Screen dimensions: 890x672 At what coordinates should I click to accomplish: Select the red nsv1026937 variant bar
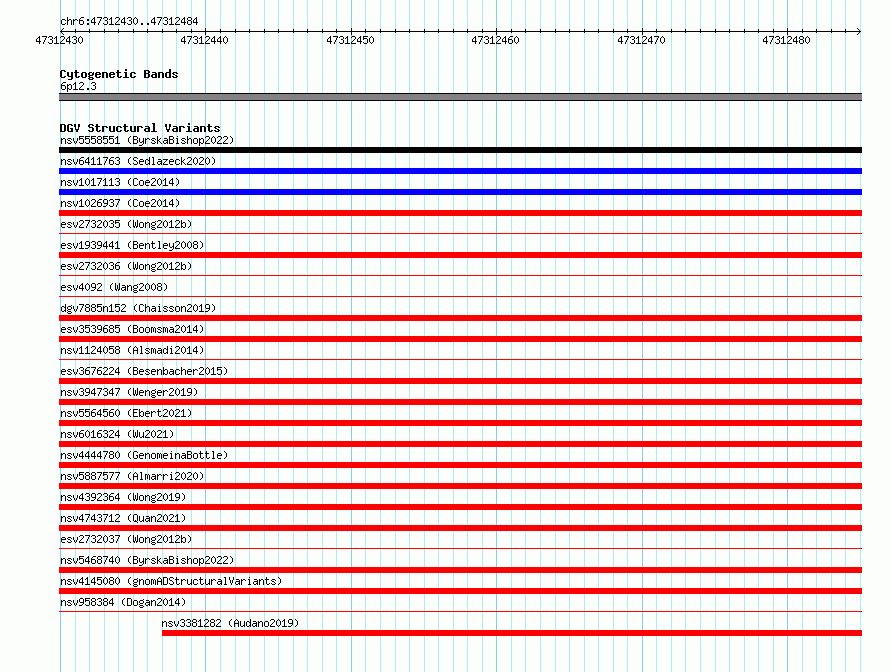(x=460, y=213)
